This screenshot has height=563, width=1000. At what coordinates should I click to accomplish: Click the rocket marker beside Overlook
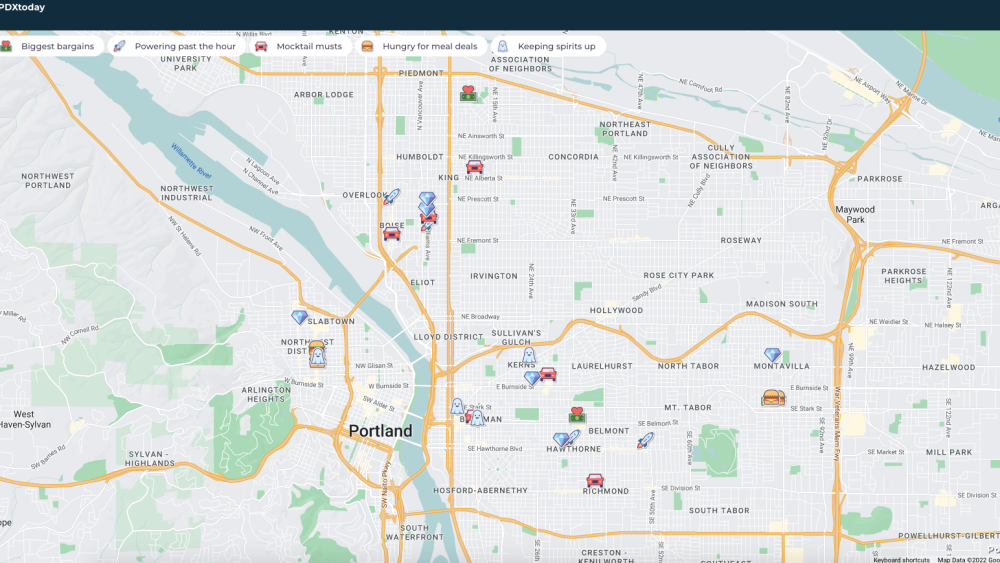click(x=392, y=196)
